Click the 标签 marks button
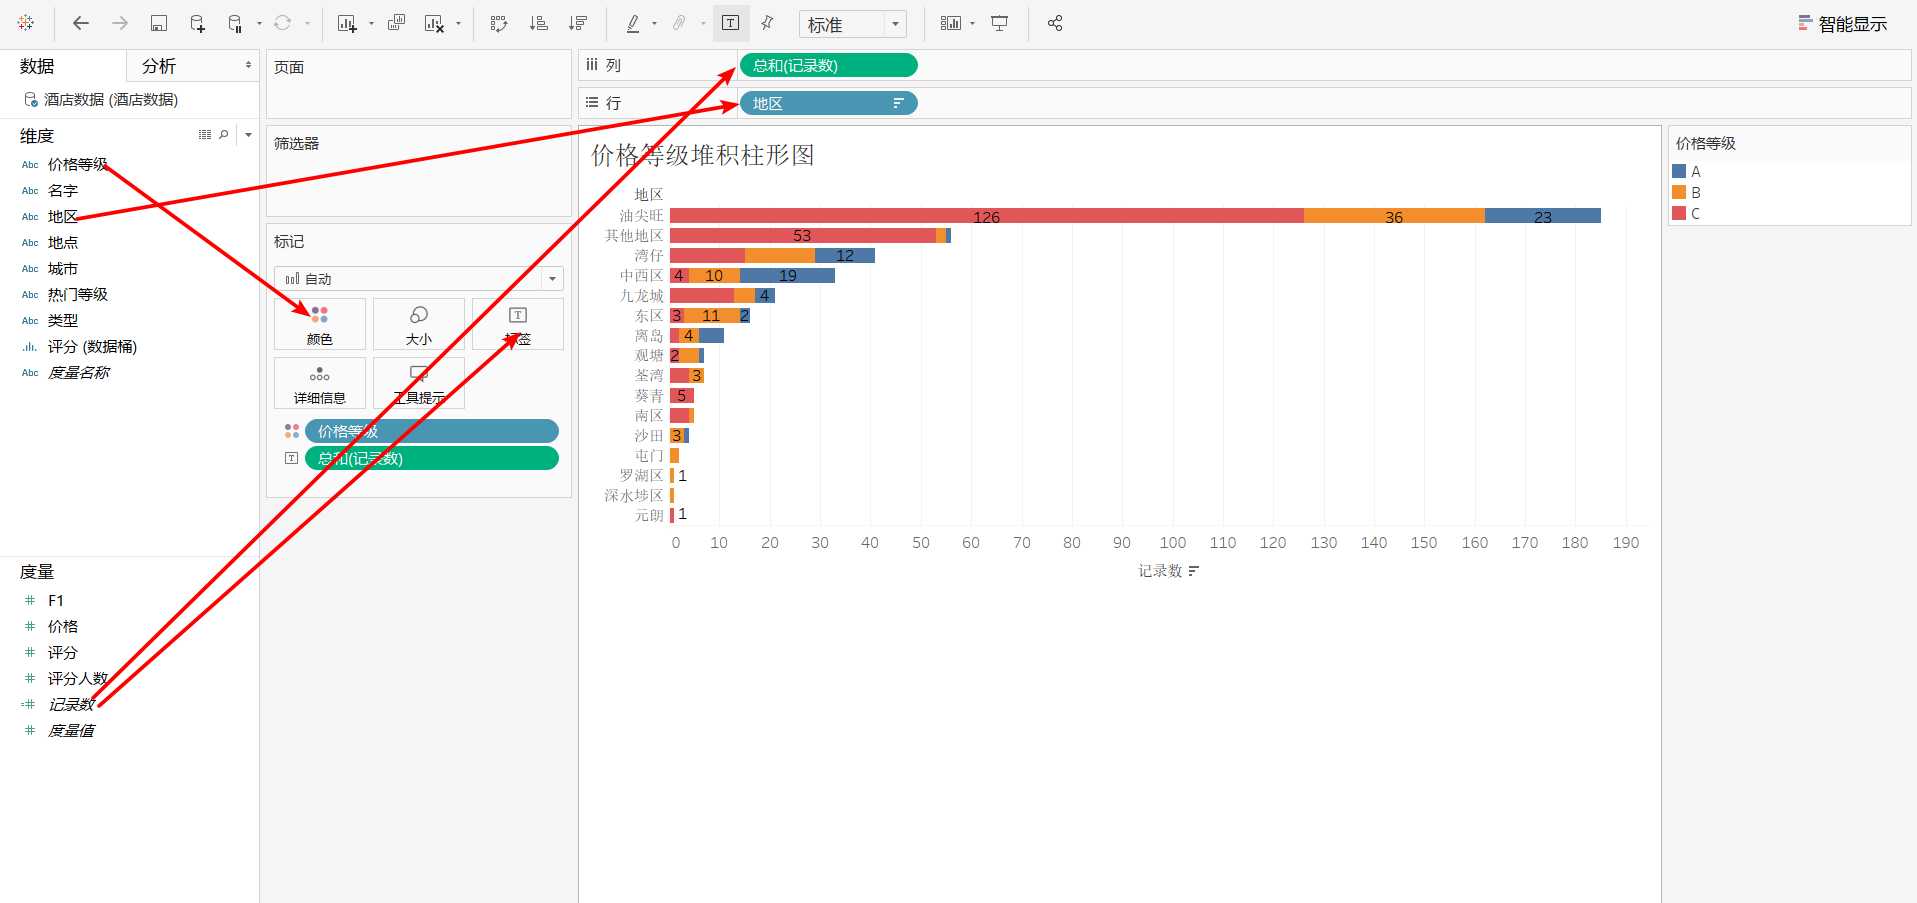 pyautogui.click(x=518, y=324)
